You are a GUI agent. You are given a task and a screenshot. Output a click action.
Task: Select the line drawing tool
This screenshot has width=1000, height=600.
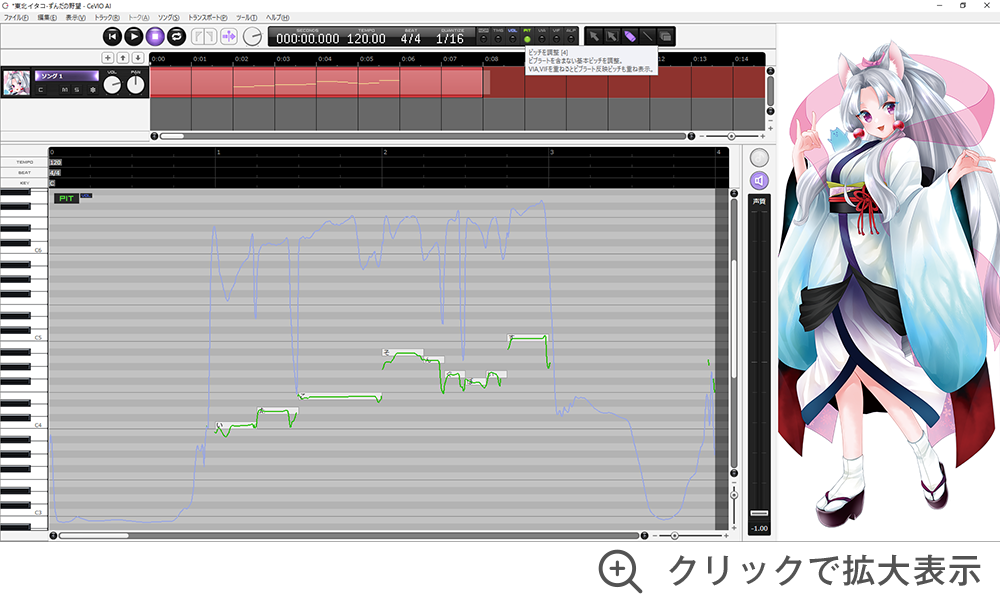tap(647, 36)
